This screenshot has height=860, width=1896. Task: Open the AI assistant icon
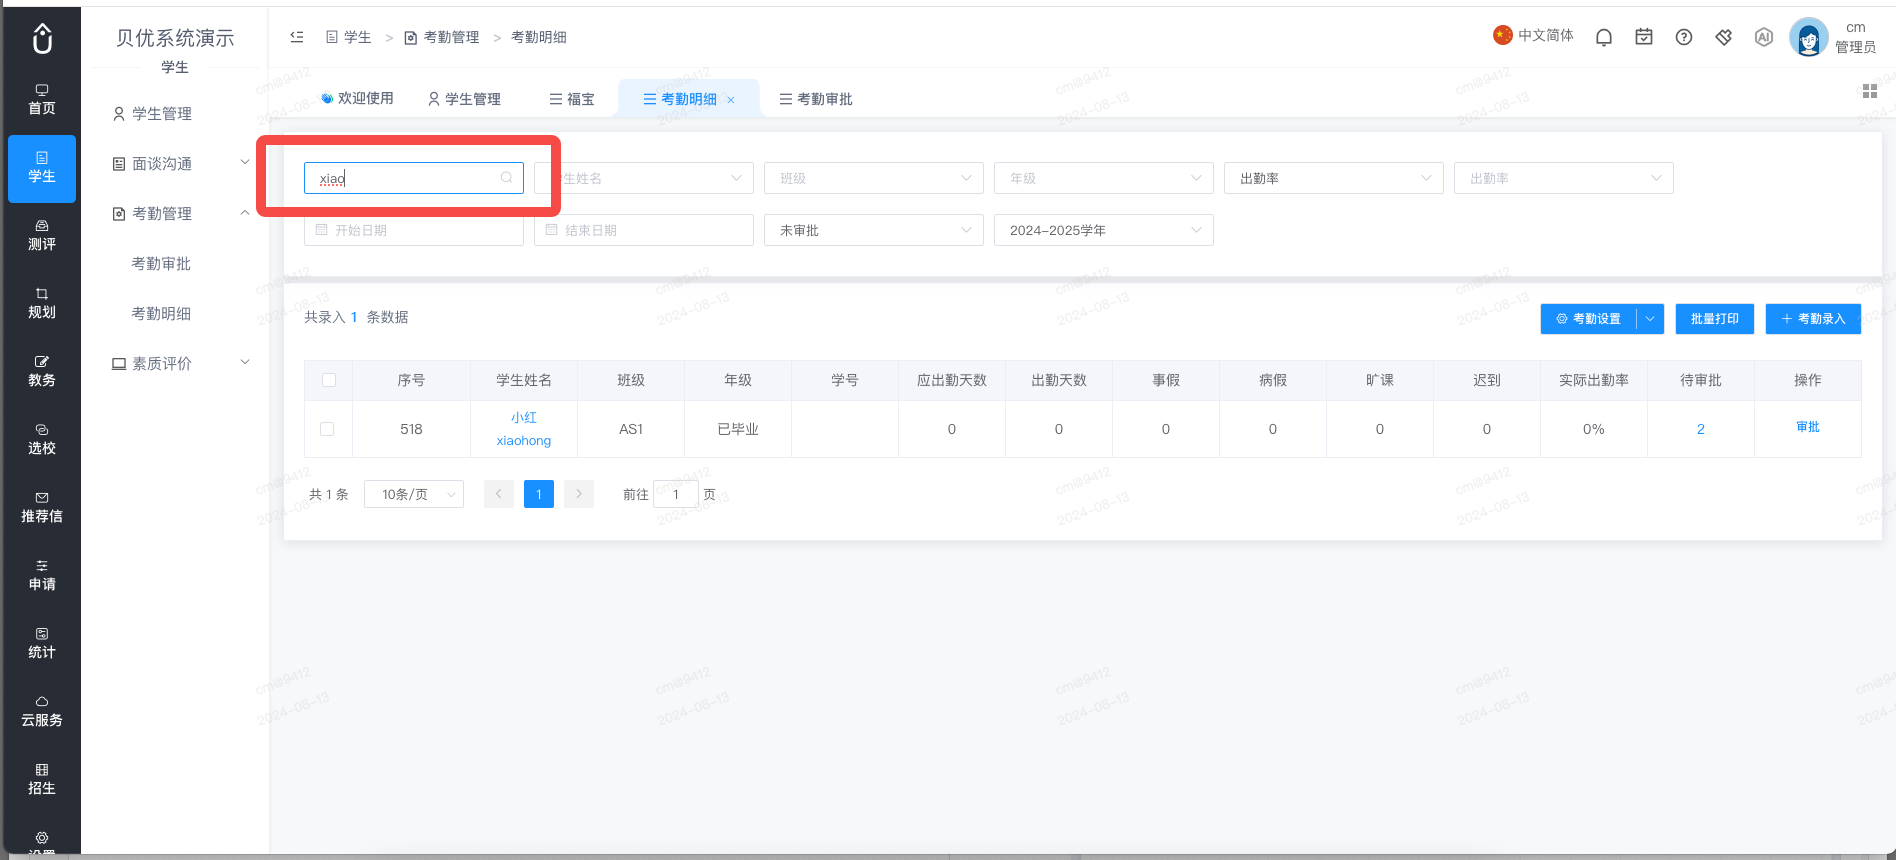(x=1764, y=37)
